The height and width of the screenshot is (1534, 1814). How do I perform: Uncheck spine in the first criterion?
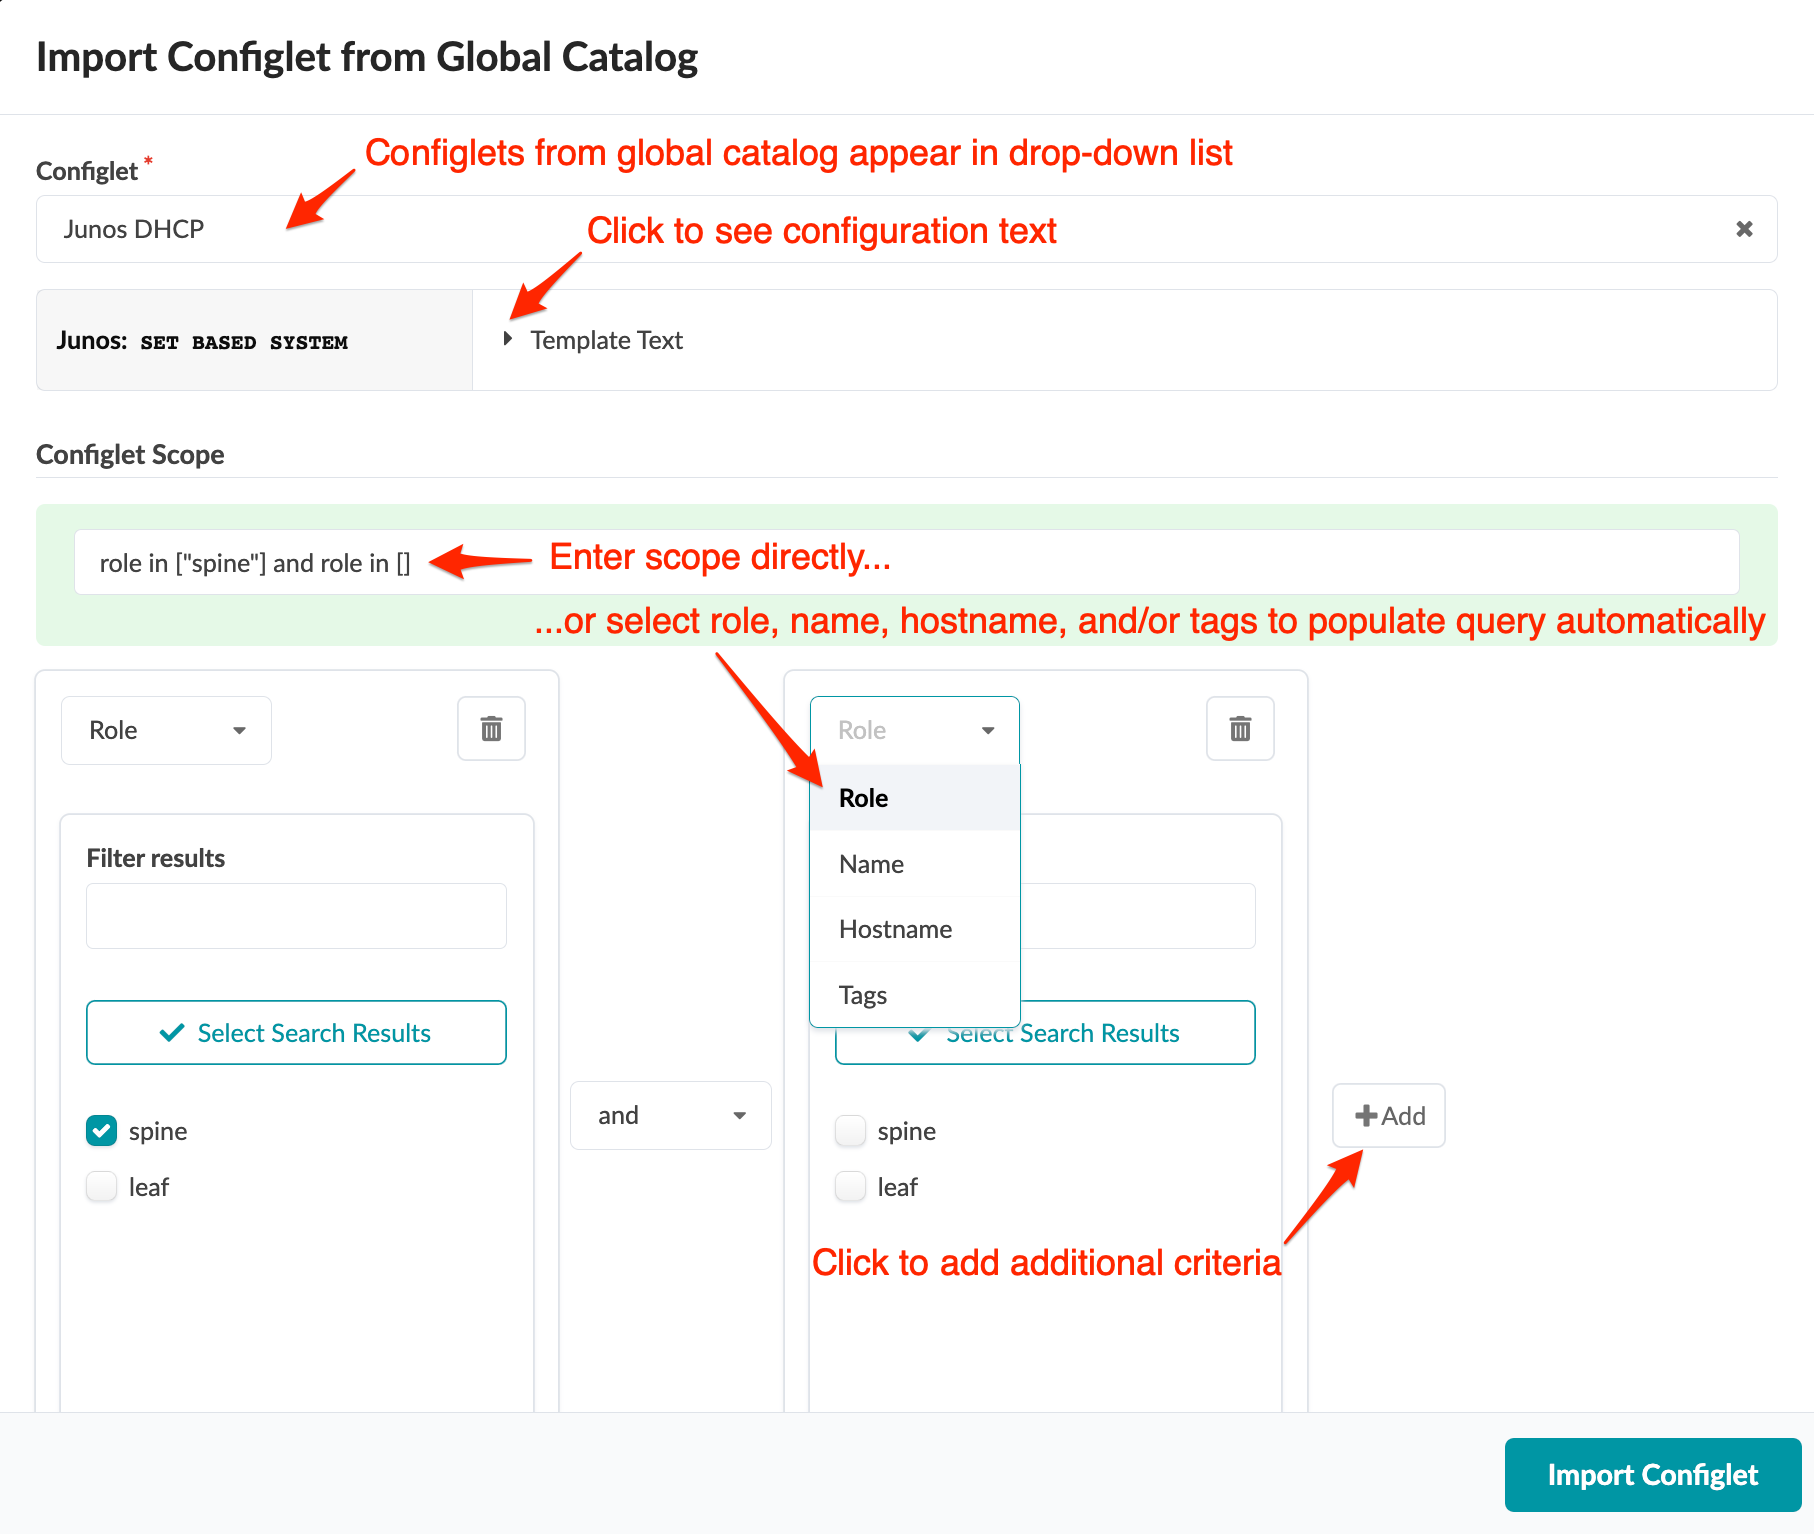102,1131
